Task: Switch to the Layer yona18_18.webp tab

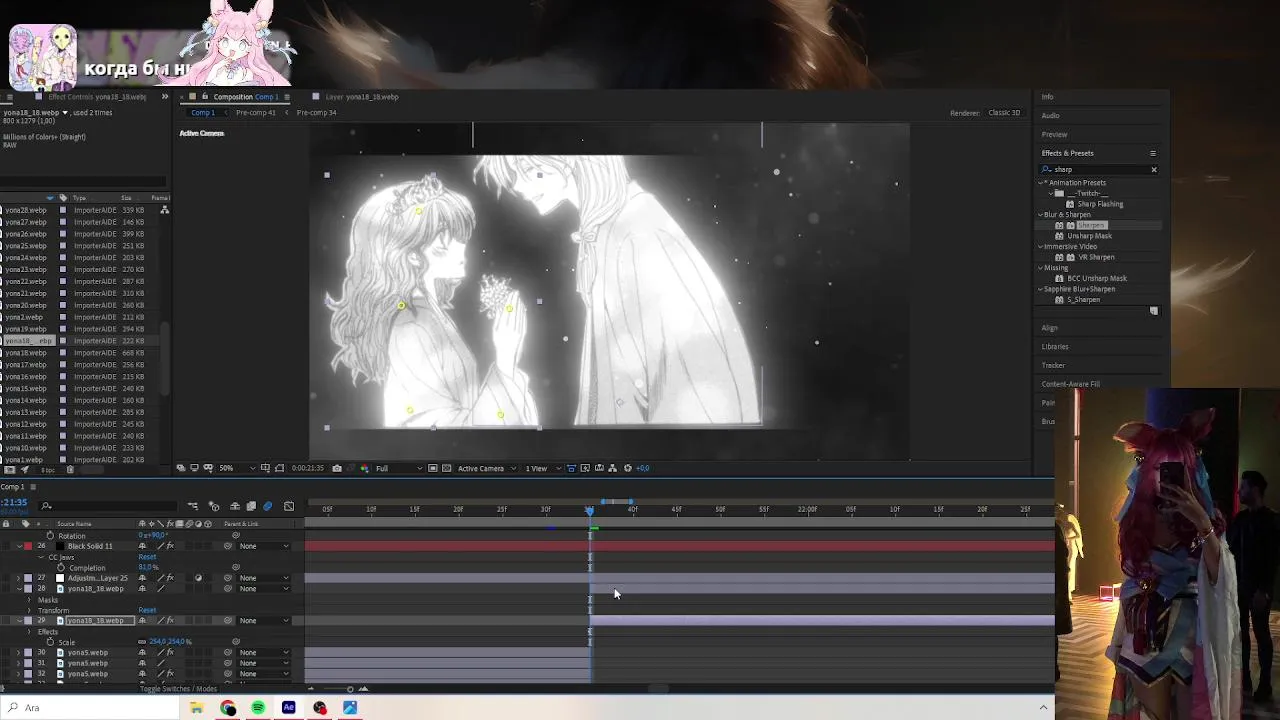Action: tap(361, 97)
